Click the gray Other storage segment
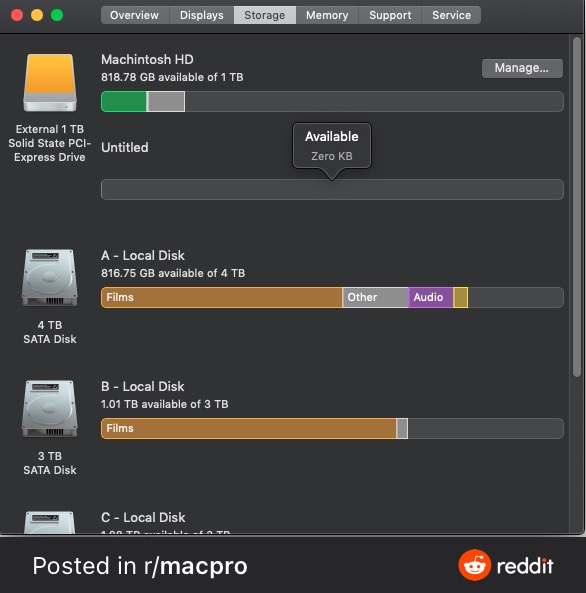 pyautogui.click(x=375, y=297)
